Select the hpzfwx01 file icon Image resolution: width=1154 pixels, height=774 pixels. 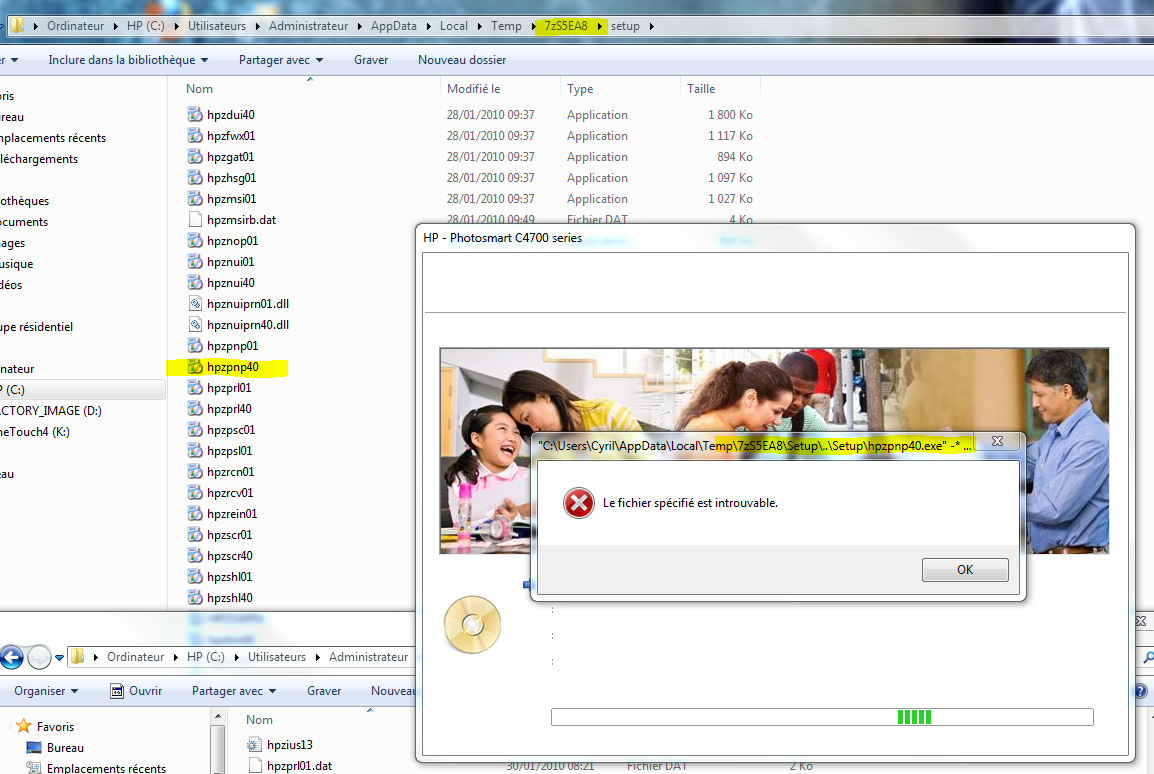click(195, 135)
